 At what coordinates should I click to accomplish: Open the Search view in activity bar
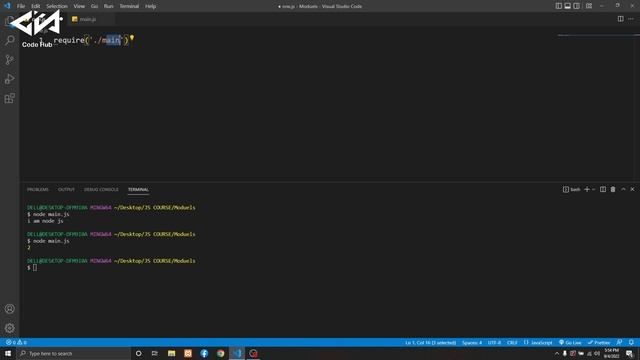10,40
